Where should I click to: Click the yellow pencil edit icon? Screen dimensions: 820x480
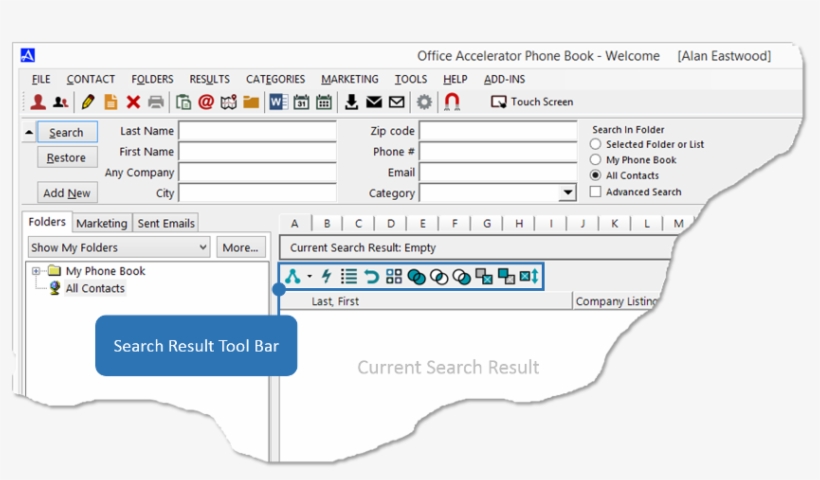point(88,102)
